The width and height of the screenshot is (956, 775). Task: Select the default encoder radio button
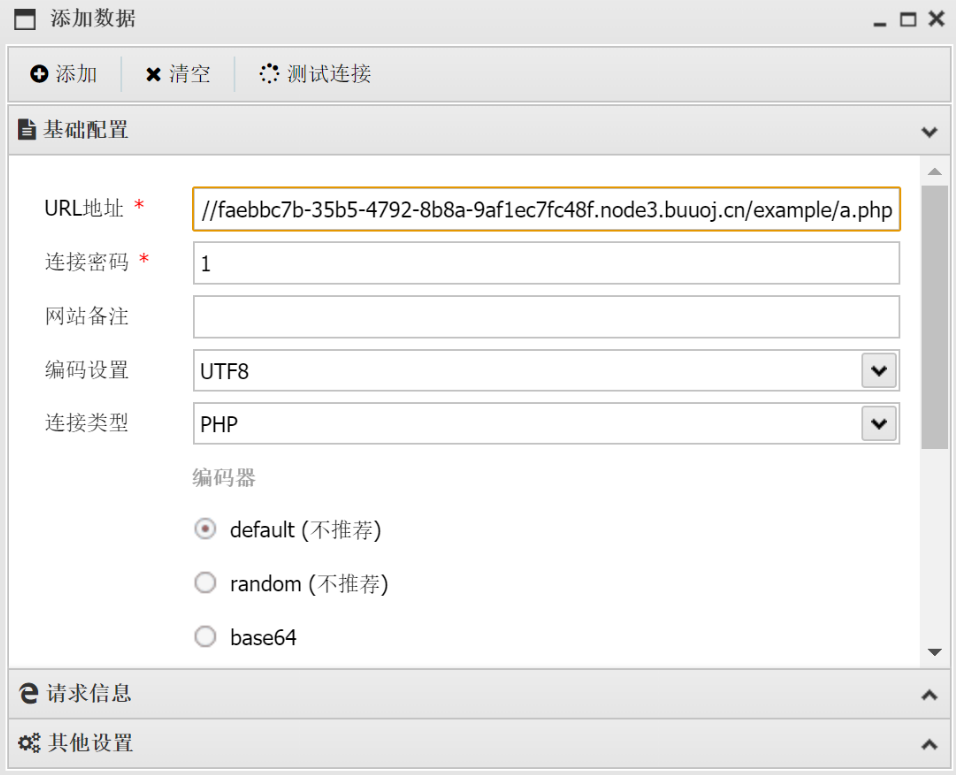point(205,529)
